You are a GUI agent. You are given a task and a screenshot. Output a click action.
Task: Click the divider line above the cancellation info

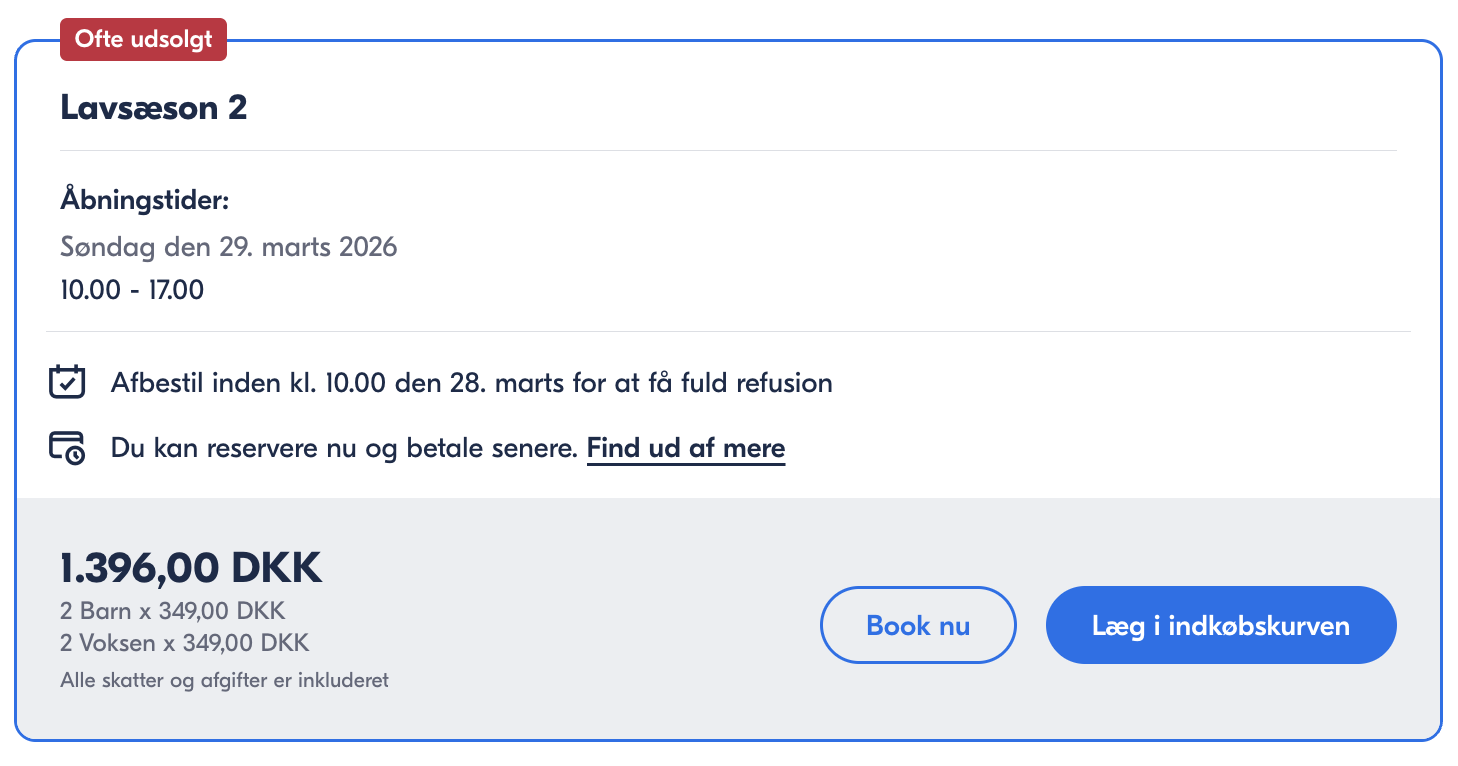point(728,331)
